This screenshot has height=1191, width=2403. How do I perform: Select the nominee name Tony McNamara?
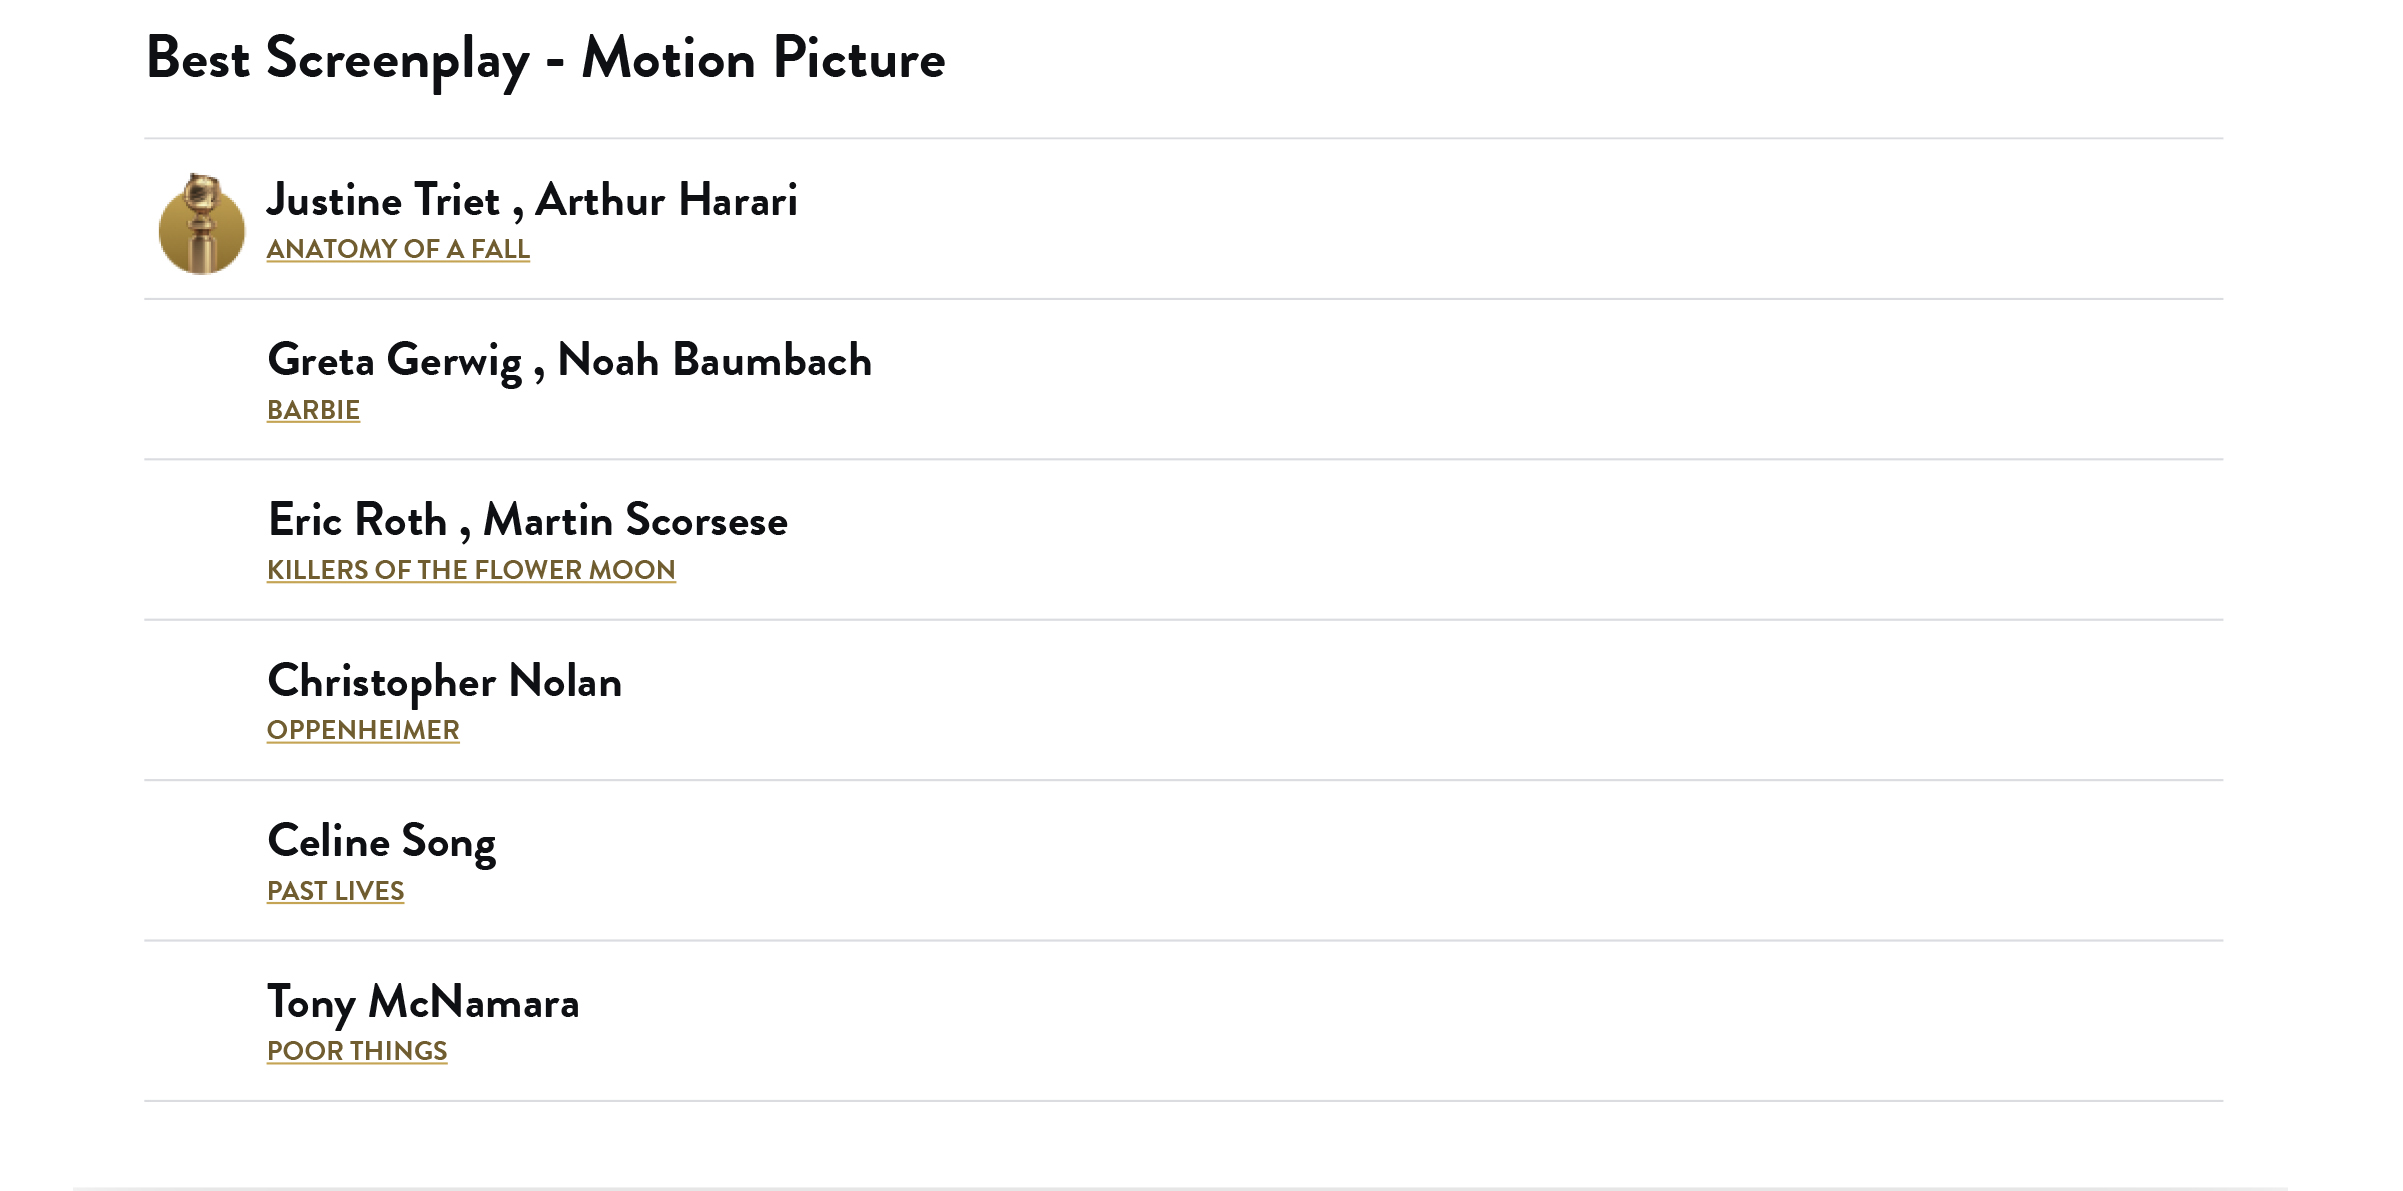[x=423, y=1003]
